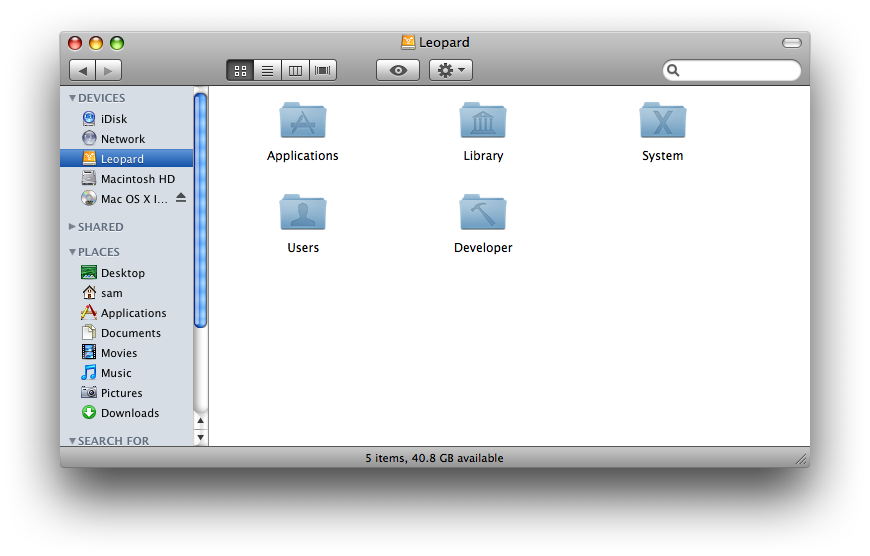Image resolution: width=870 pixels, height=556 pixels.
Task: Minimize the Finder window
Action: [96, 43]
